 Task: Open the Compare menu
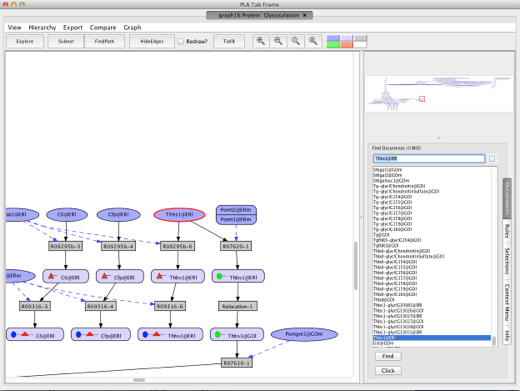point(103,28)
